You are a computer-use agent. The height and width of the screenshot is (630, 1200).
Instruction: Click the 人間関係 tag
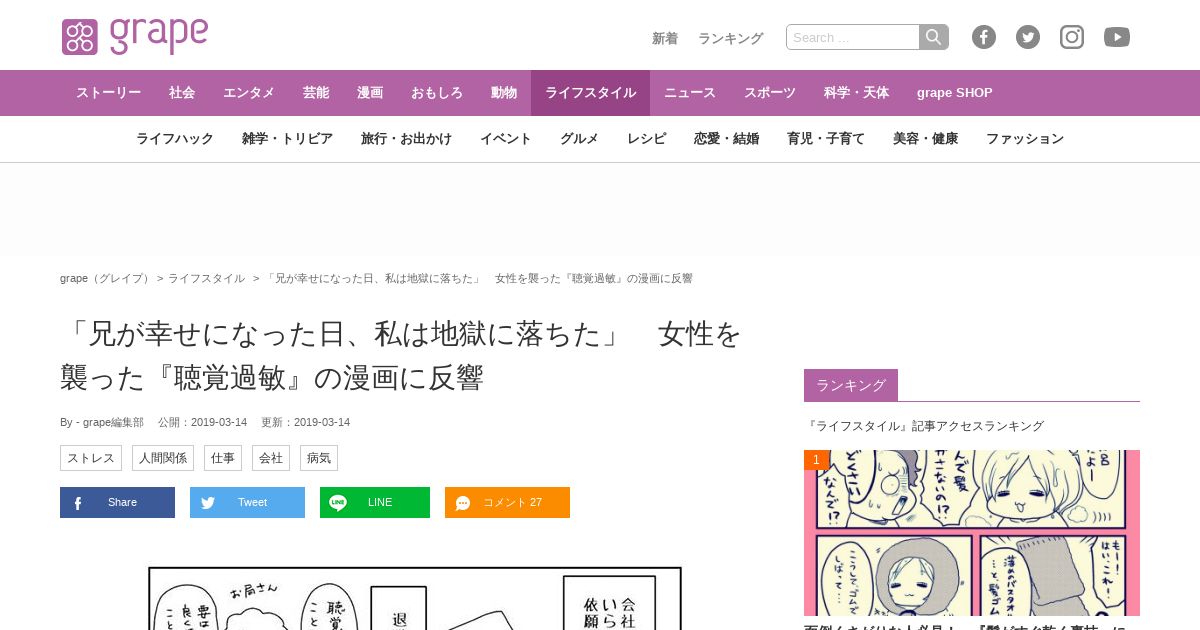(163, 458)
